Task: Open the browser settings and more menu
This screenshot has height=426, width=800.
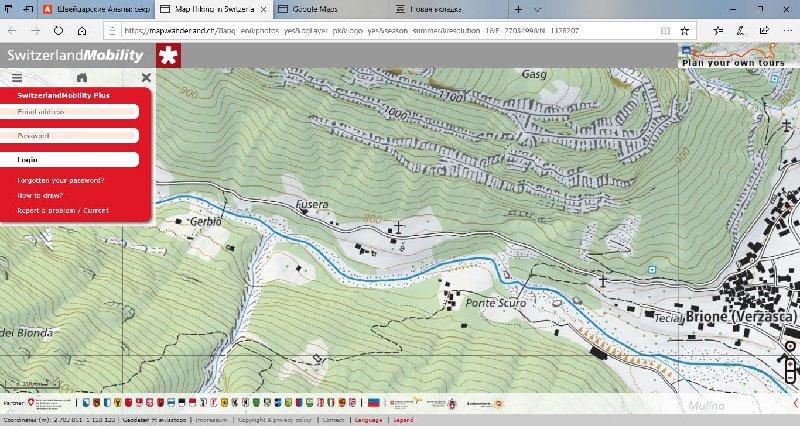Action: (788, 31)
